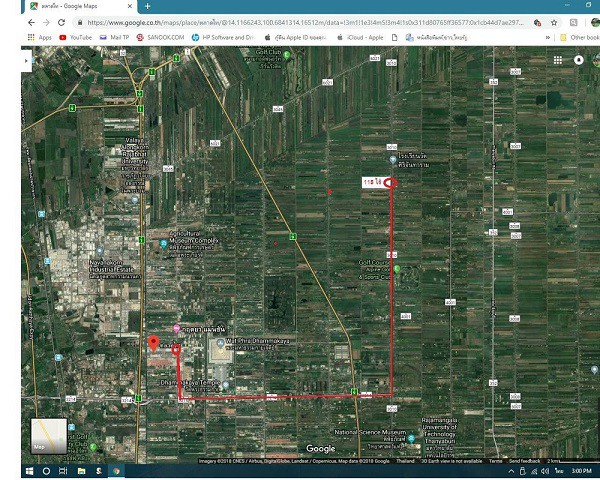Open network settings from the system tray
Screen dimensions: 600x480
tap(534, 471)
